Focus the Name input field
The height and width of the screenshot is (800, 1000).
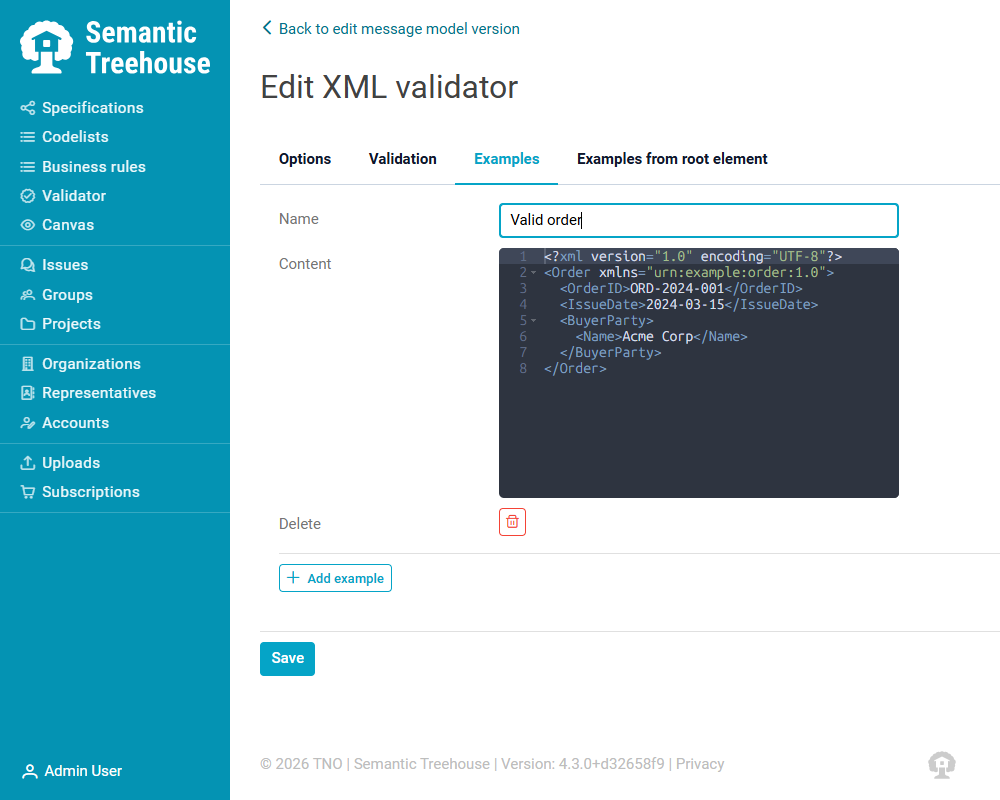(x=698, y=220)
